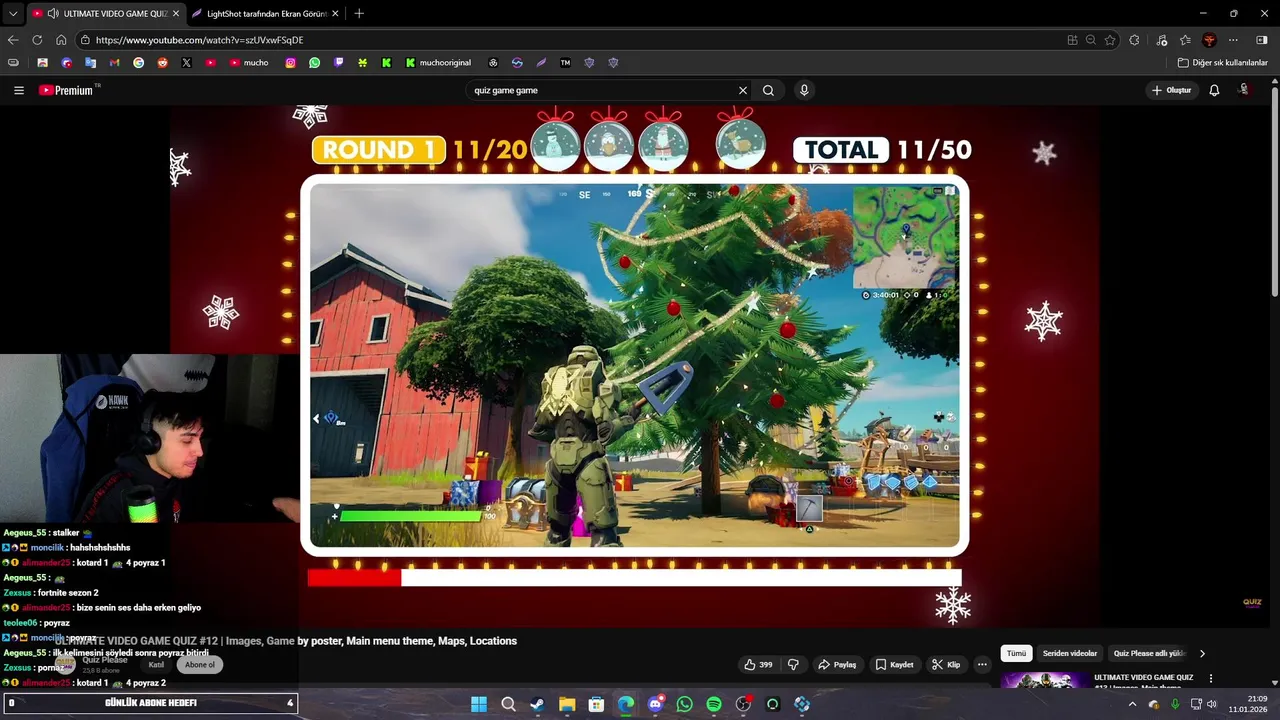Click the Katıl join button
The width and height of the screenshot is (1280, 720).
(x=156, y=664)
